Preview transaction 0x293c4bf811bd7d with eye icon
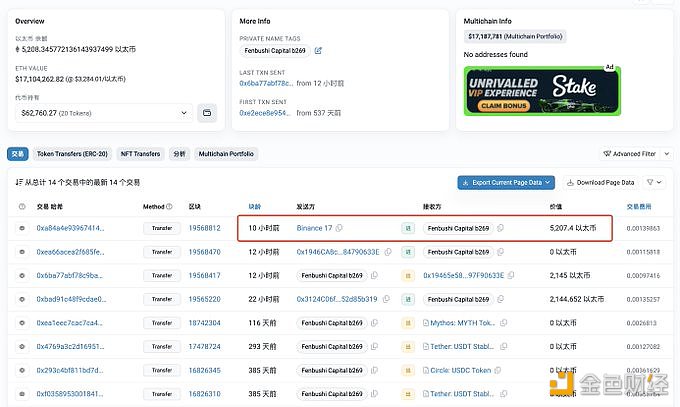 click(22, 371)
